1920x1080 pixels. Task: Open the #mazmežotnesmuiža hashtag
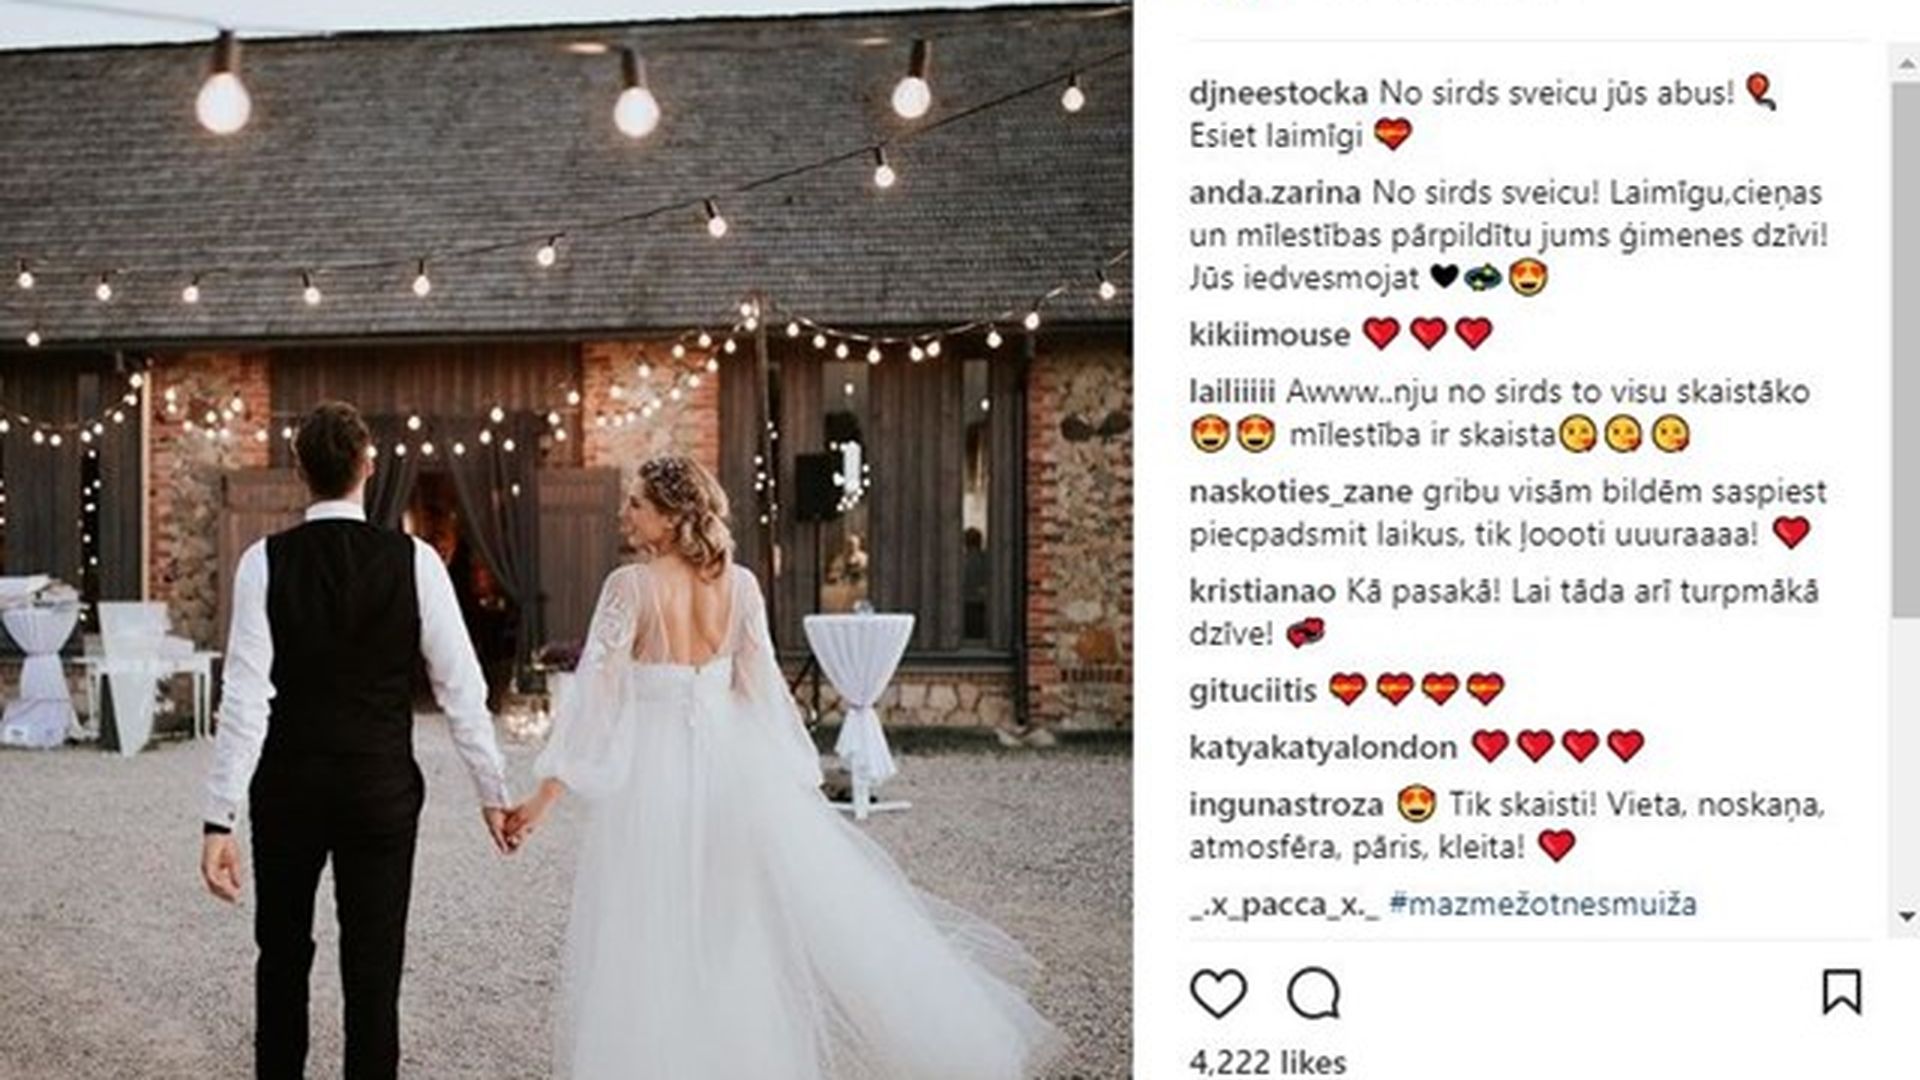coord(1543,904)
